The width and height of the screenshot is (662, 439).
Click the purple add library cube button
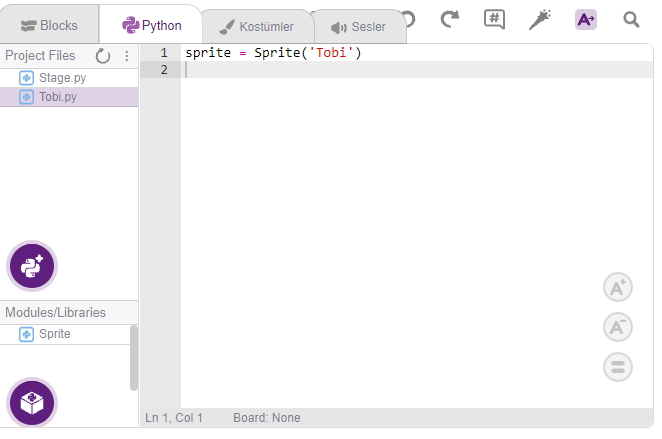[x=33, y=403]
